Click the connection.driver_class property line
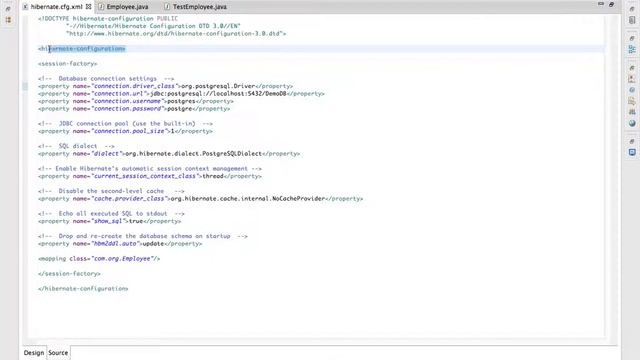This screenshot has width=640, height=360. (165, 86)
